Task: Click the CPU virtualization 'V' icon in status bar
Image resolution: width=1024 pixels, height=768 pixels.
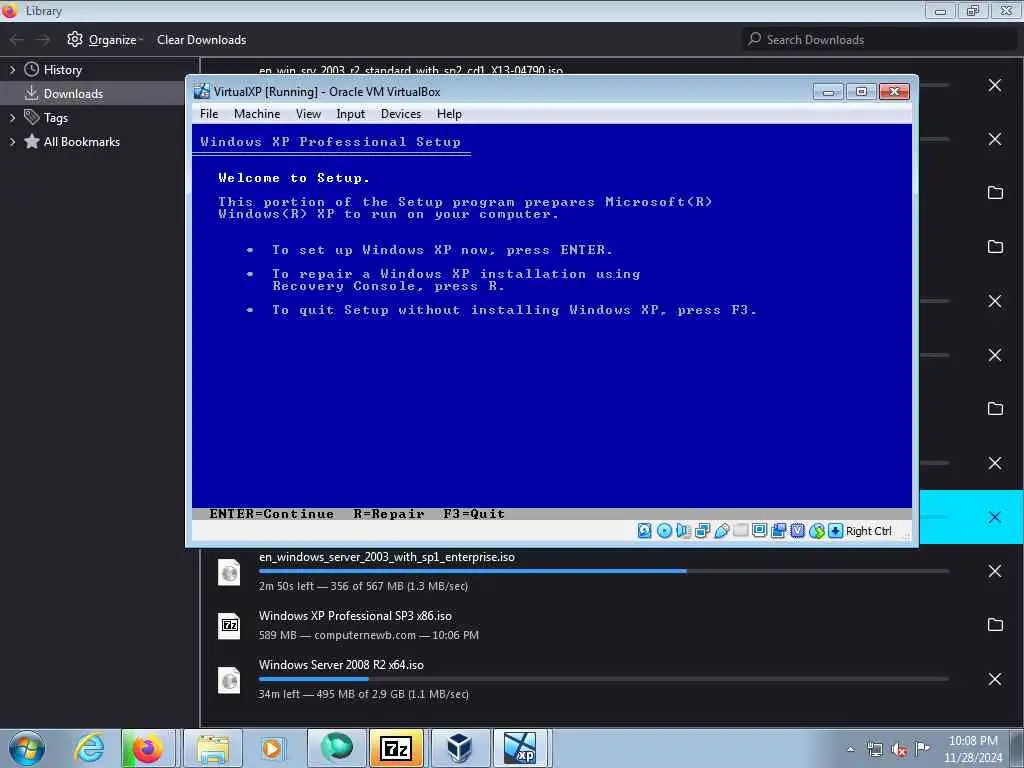Action: tap(797, 531)
